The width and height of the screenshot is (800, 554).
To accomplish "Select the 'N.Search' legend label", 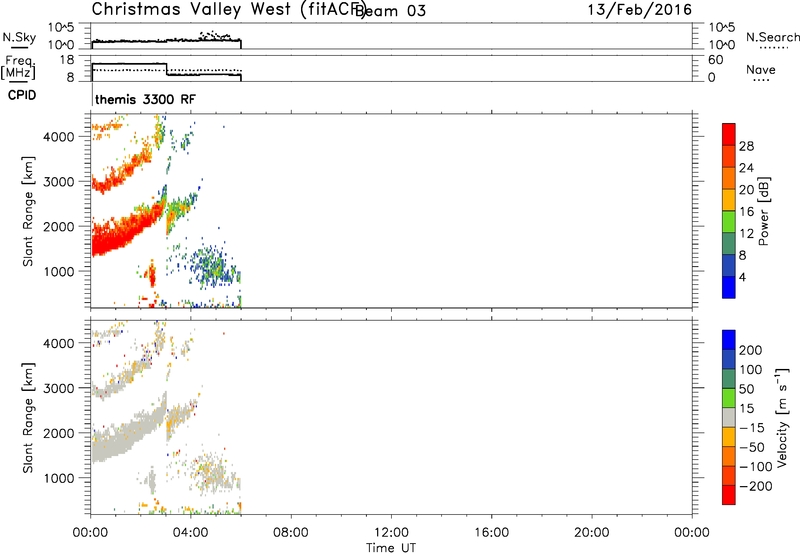I will [x=772, y=37].
